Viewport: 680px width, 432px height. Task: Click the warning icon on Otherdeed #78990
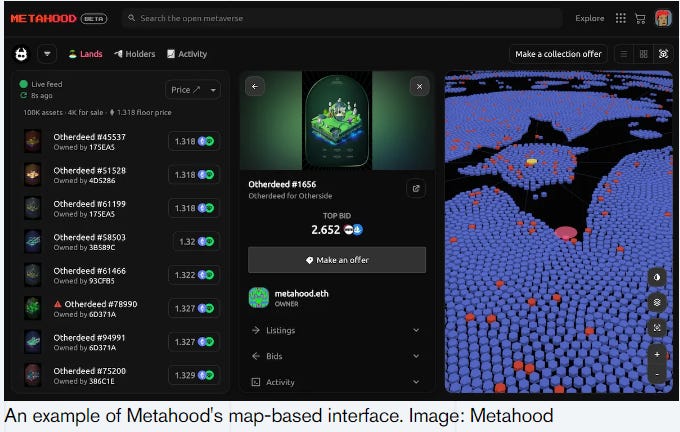[x=58, y=304]
